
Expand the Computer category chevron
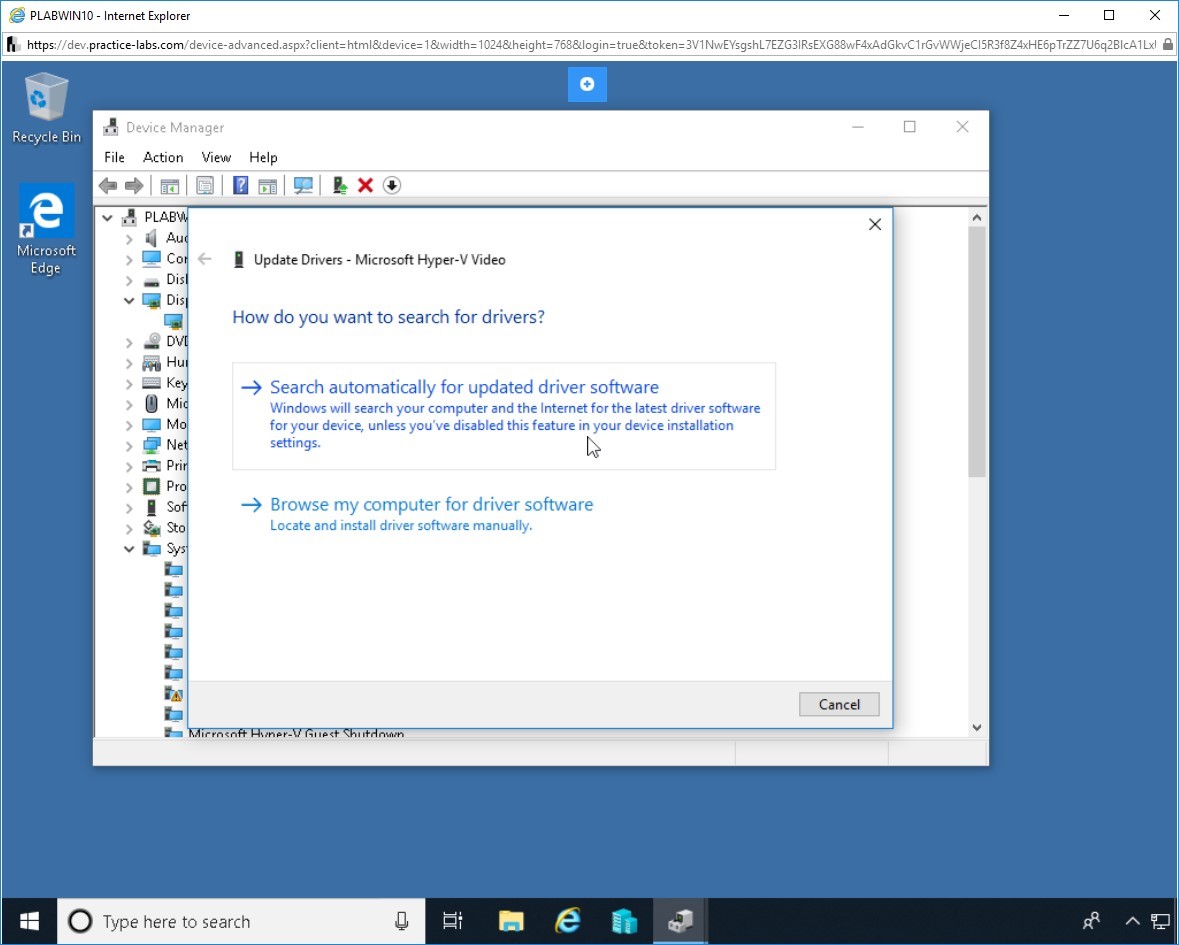[129, 259]
